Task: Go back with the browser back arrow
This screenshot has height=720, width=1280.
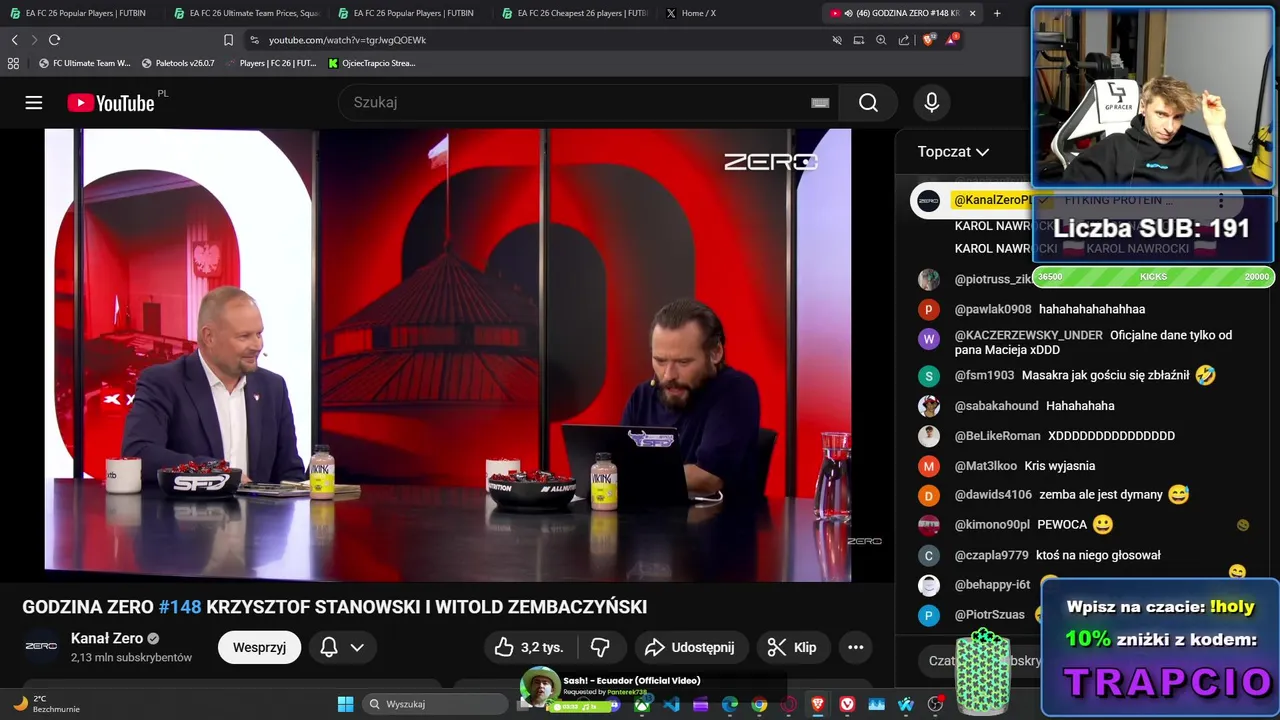Action: pos(15,40)
